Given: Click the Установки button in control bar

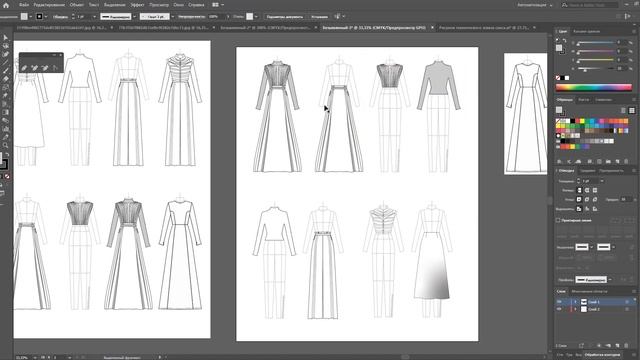Looking at the screenshot, I should pos(319,17).
